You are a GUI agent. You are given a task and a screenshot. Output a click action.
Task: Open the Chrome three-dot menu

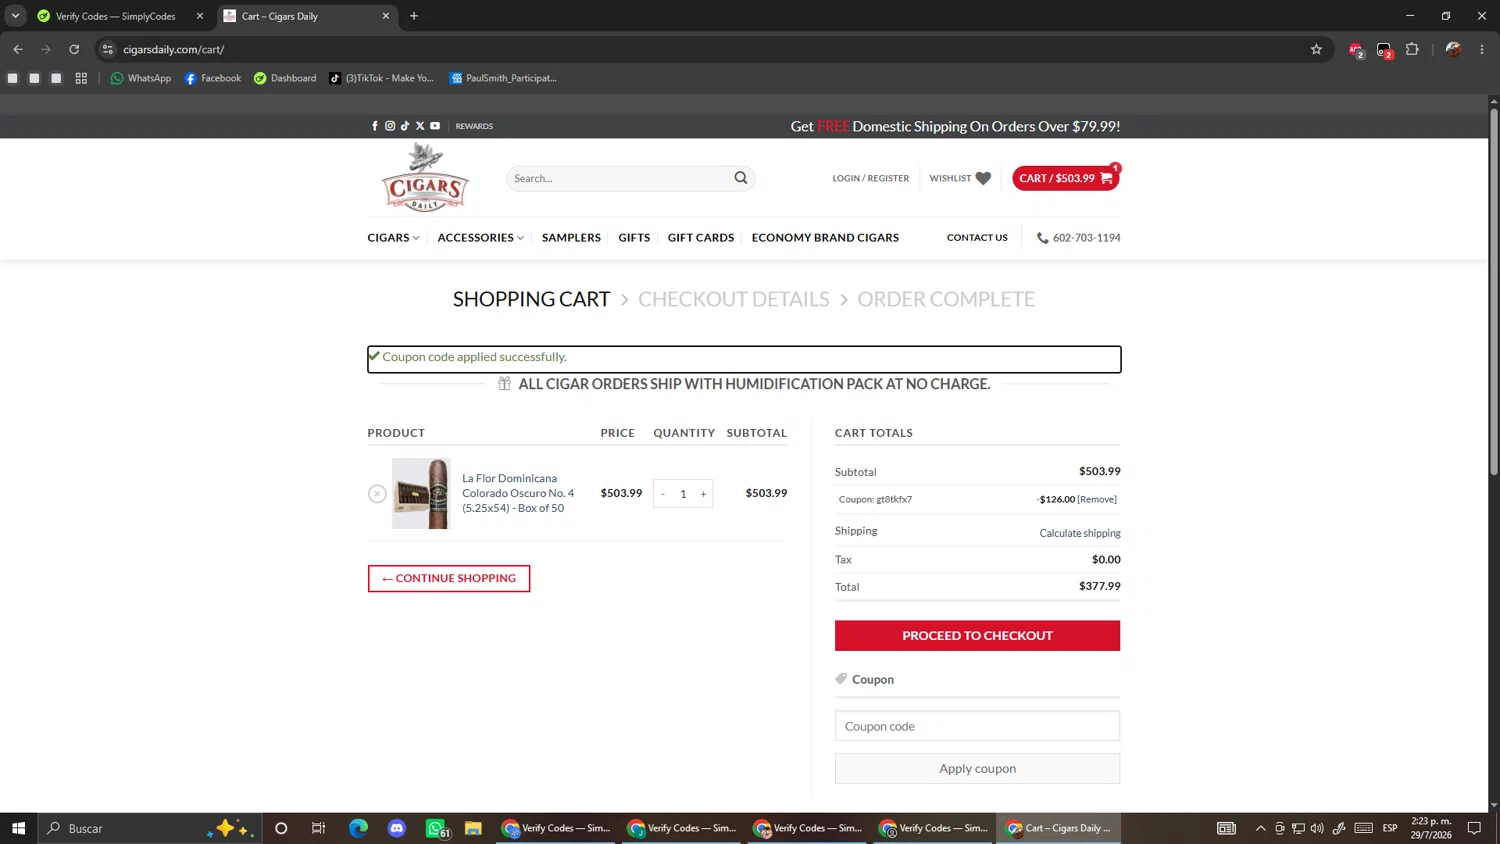coord(1482,49)
